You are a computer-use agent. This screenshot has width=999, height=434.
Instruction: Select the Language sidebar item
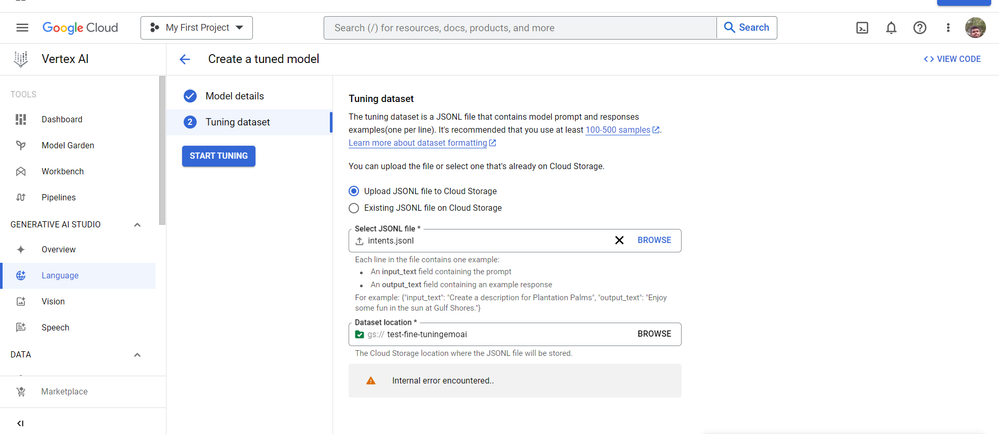tap(78, 275)
